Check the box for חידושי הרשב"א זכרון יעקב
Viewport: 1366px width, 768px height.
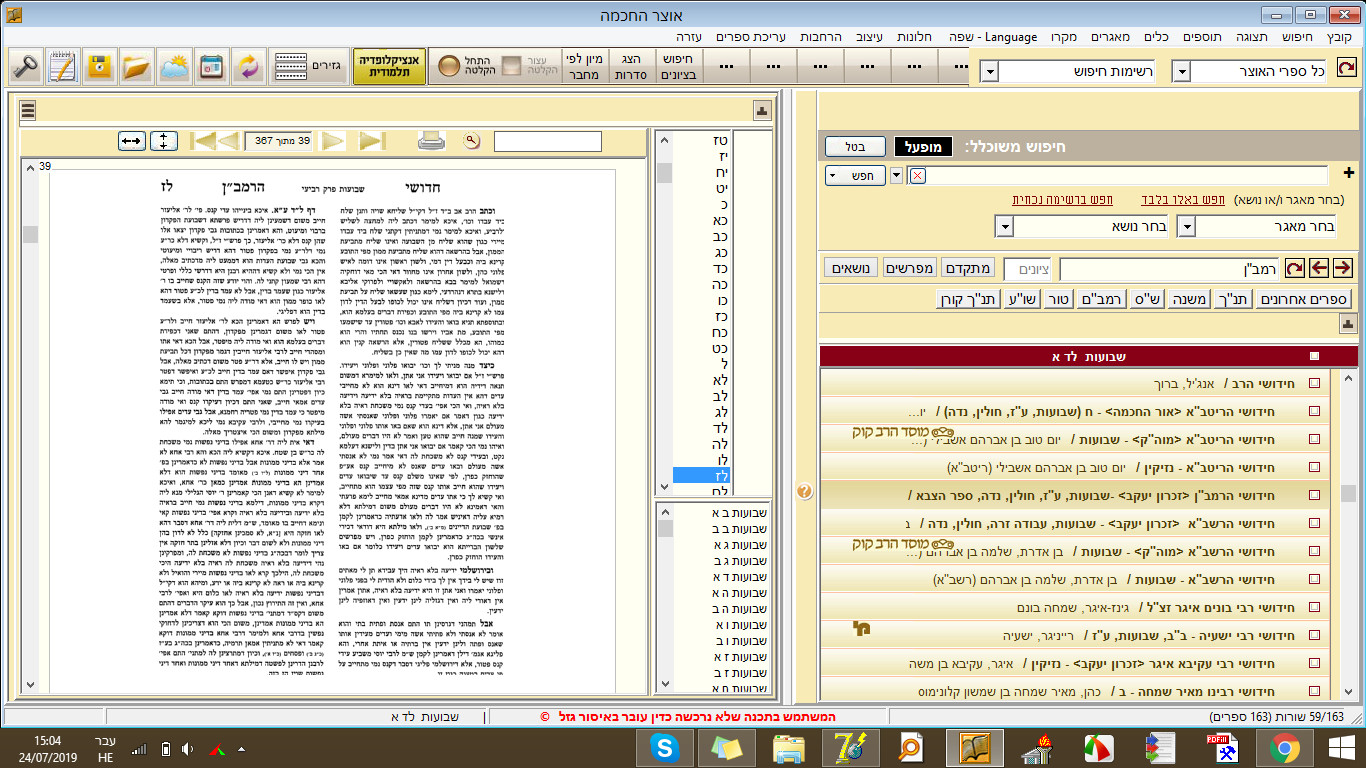[x=1315, y=523]
